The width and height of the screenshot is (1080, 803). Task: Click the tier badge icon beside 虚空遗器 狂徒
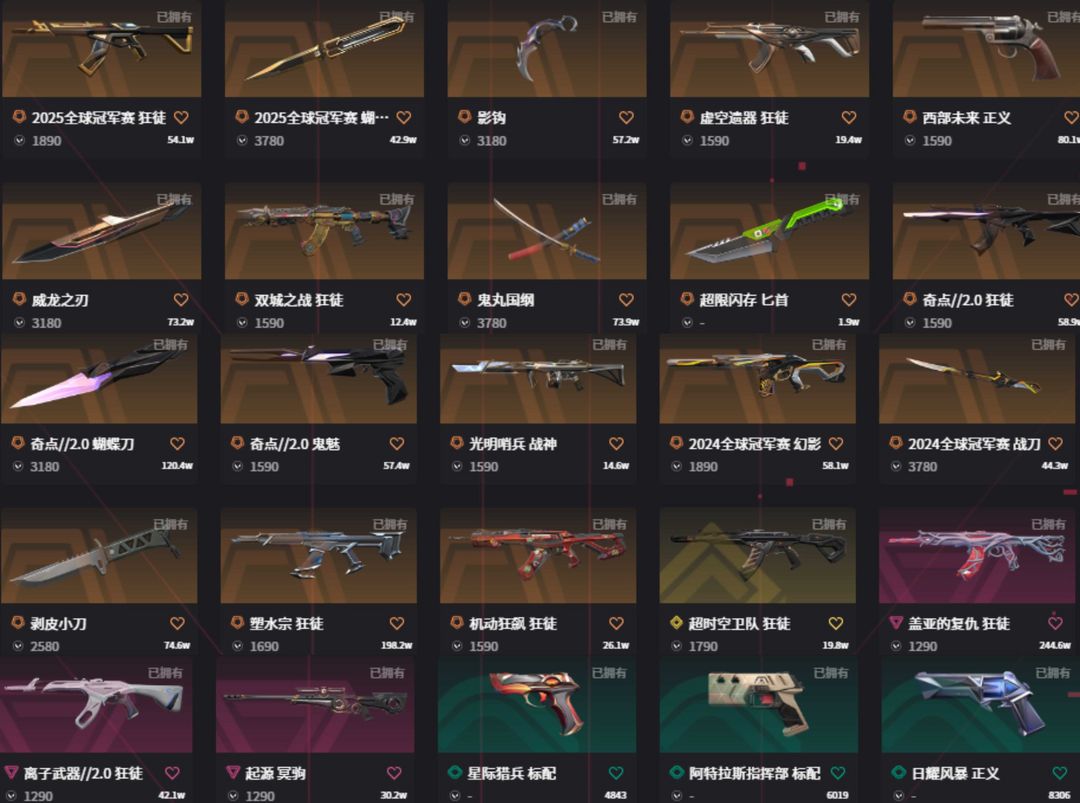pyautogui.click(x=687, y=117)
